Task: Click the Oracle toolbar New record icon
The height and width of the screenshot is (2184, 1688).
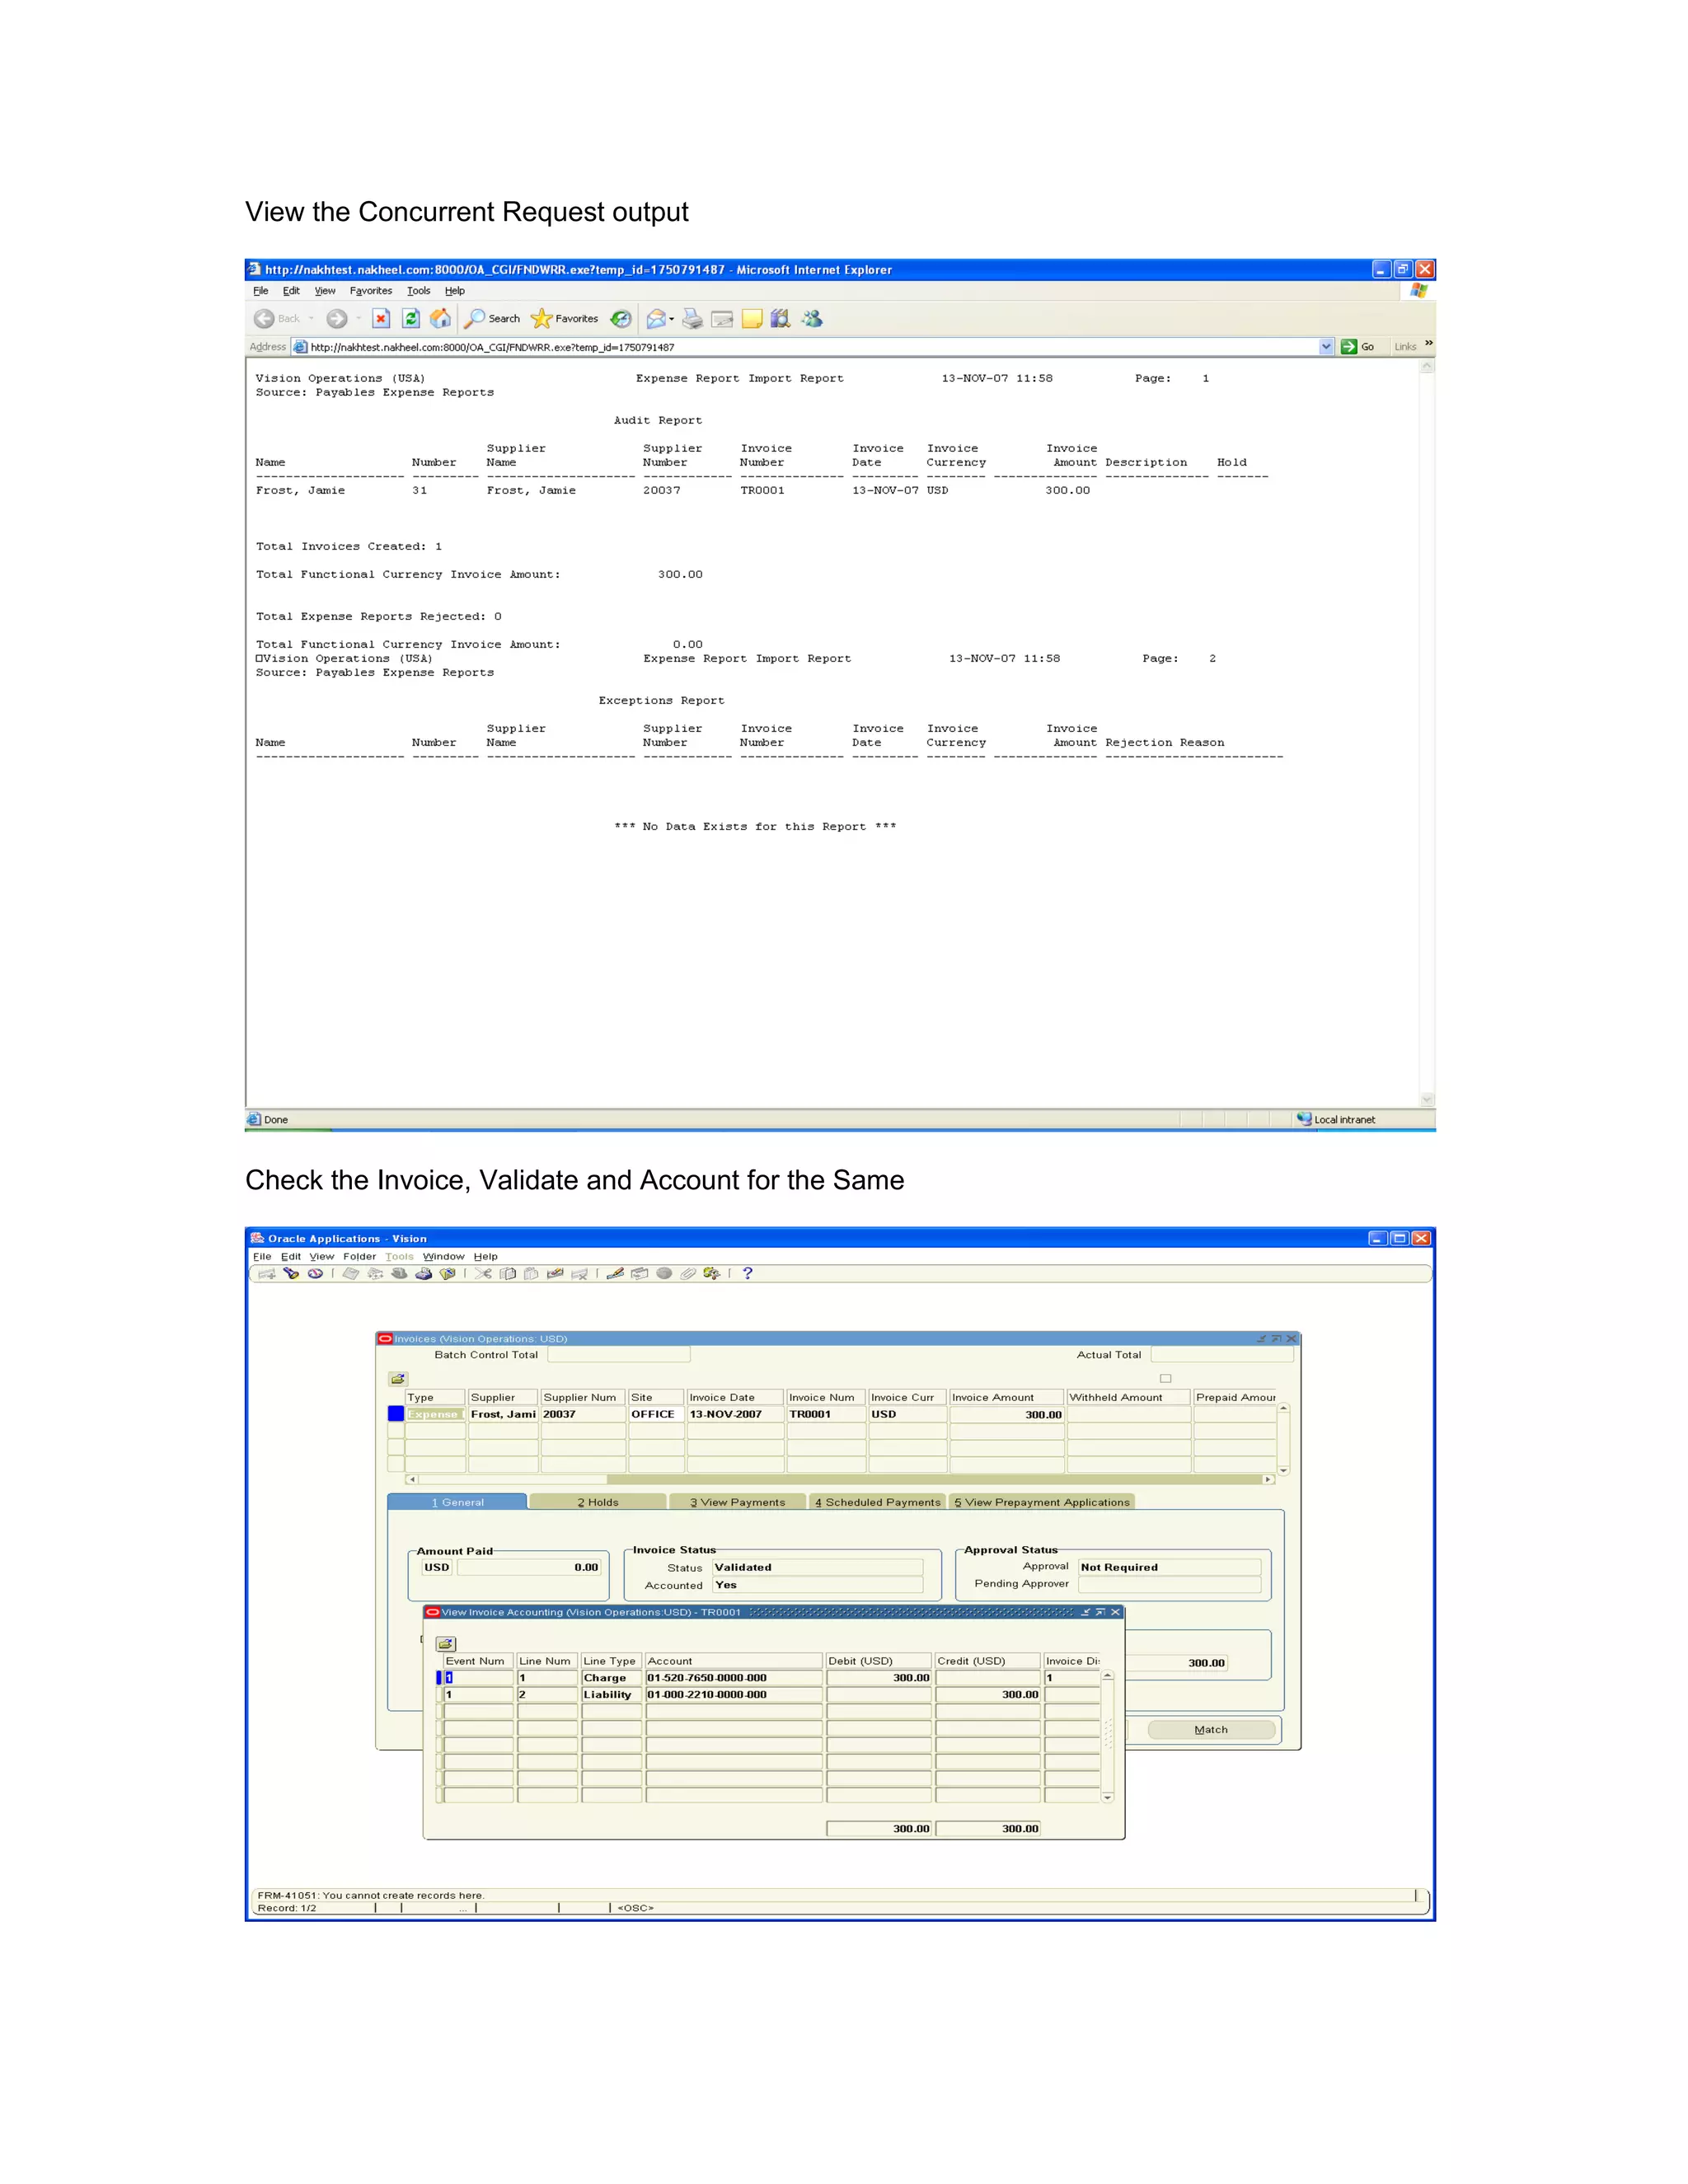Action: 267,1273
